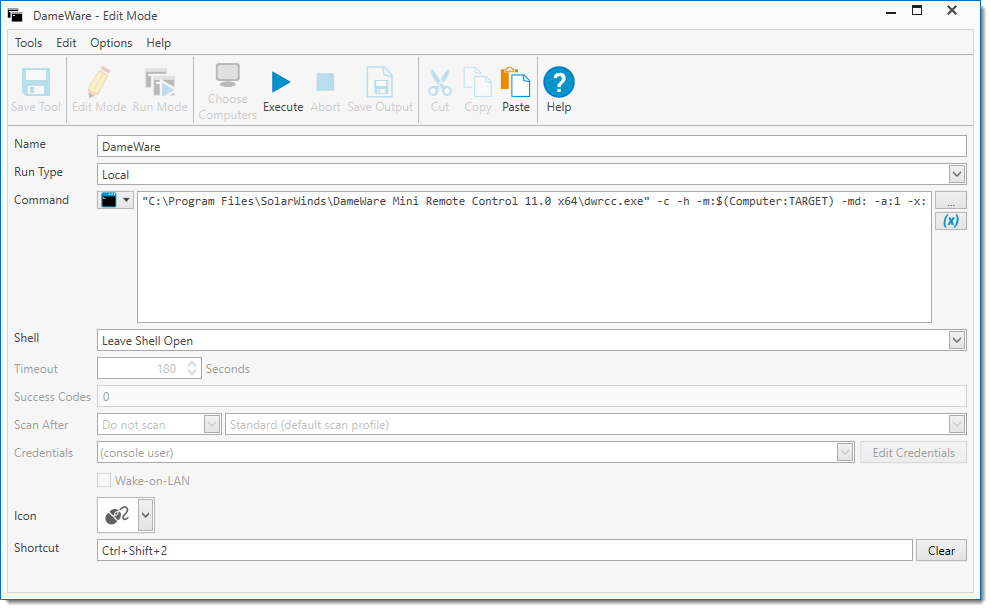Clear the shortcut with Clear button

pos(941,551)
